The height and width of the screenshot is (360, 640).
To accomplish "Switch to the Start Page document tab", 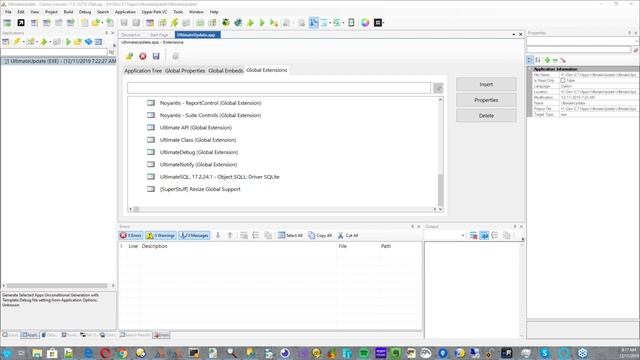I will (159, 35).
